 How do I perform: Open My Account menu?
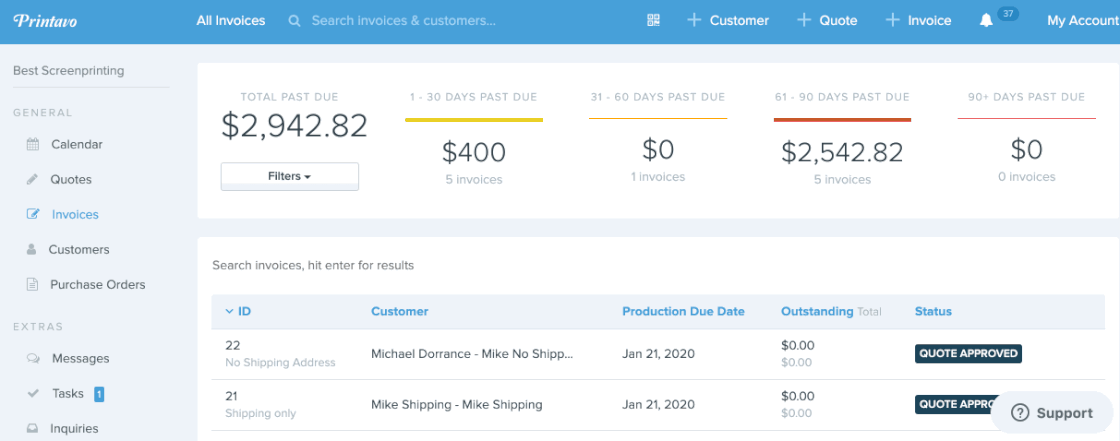click(1082, 20)
